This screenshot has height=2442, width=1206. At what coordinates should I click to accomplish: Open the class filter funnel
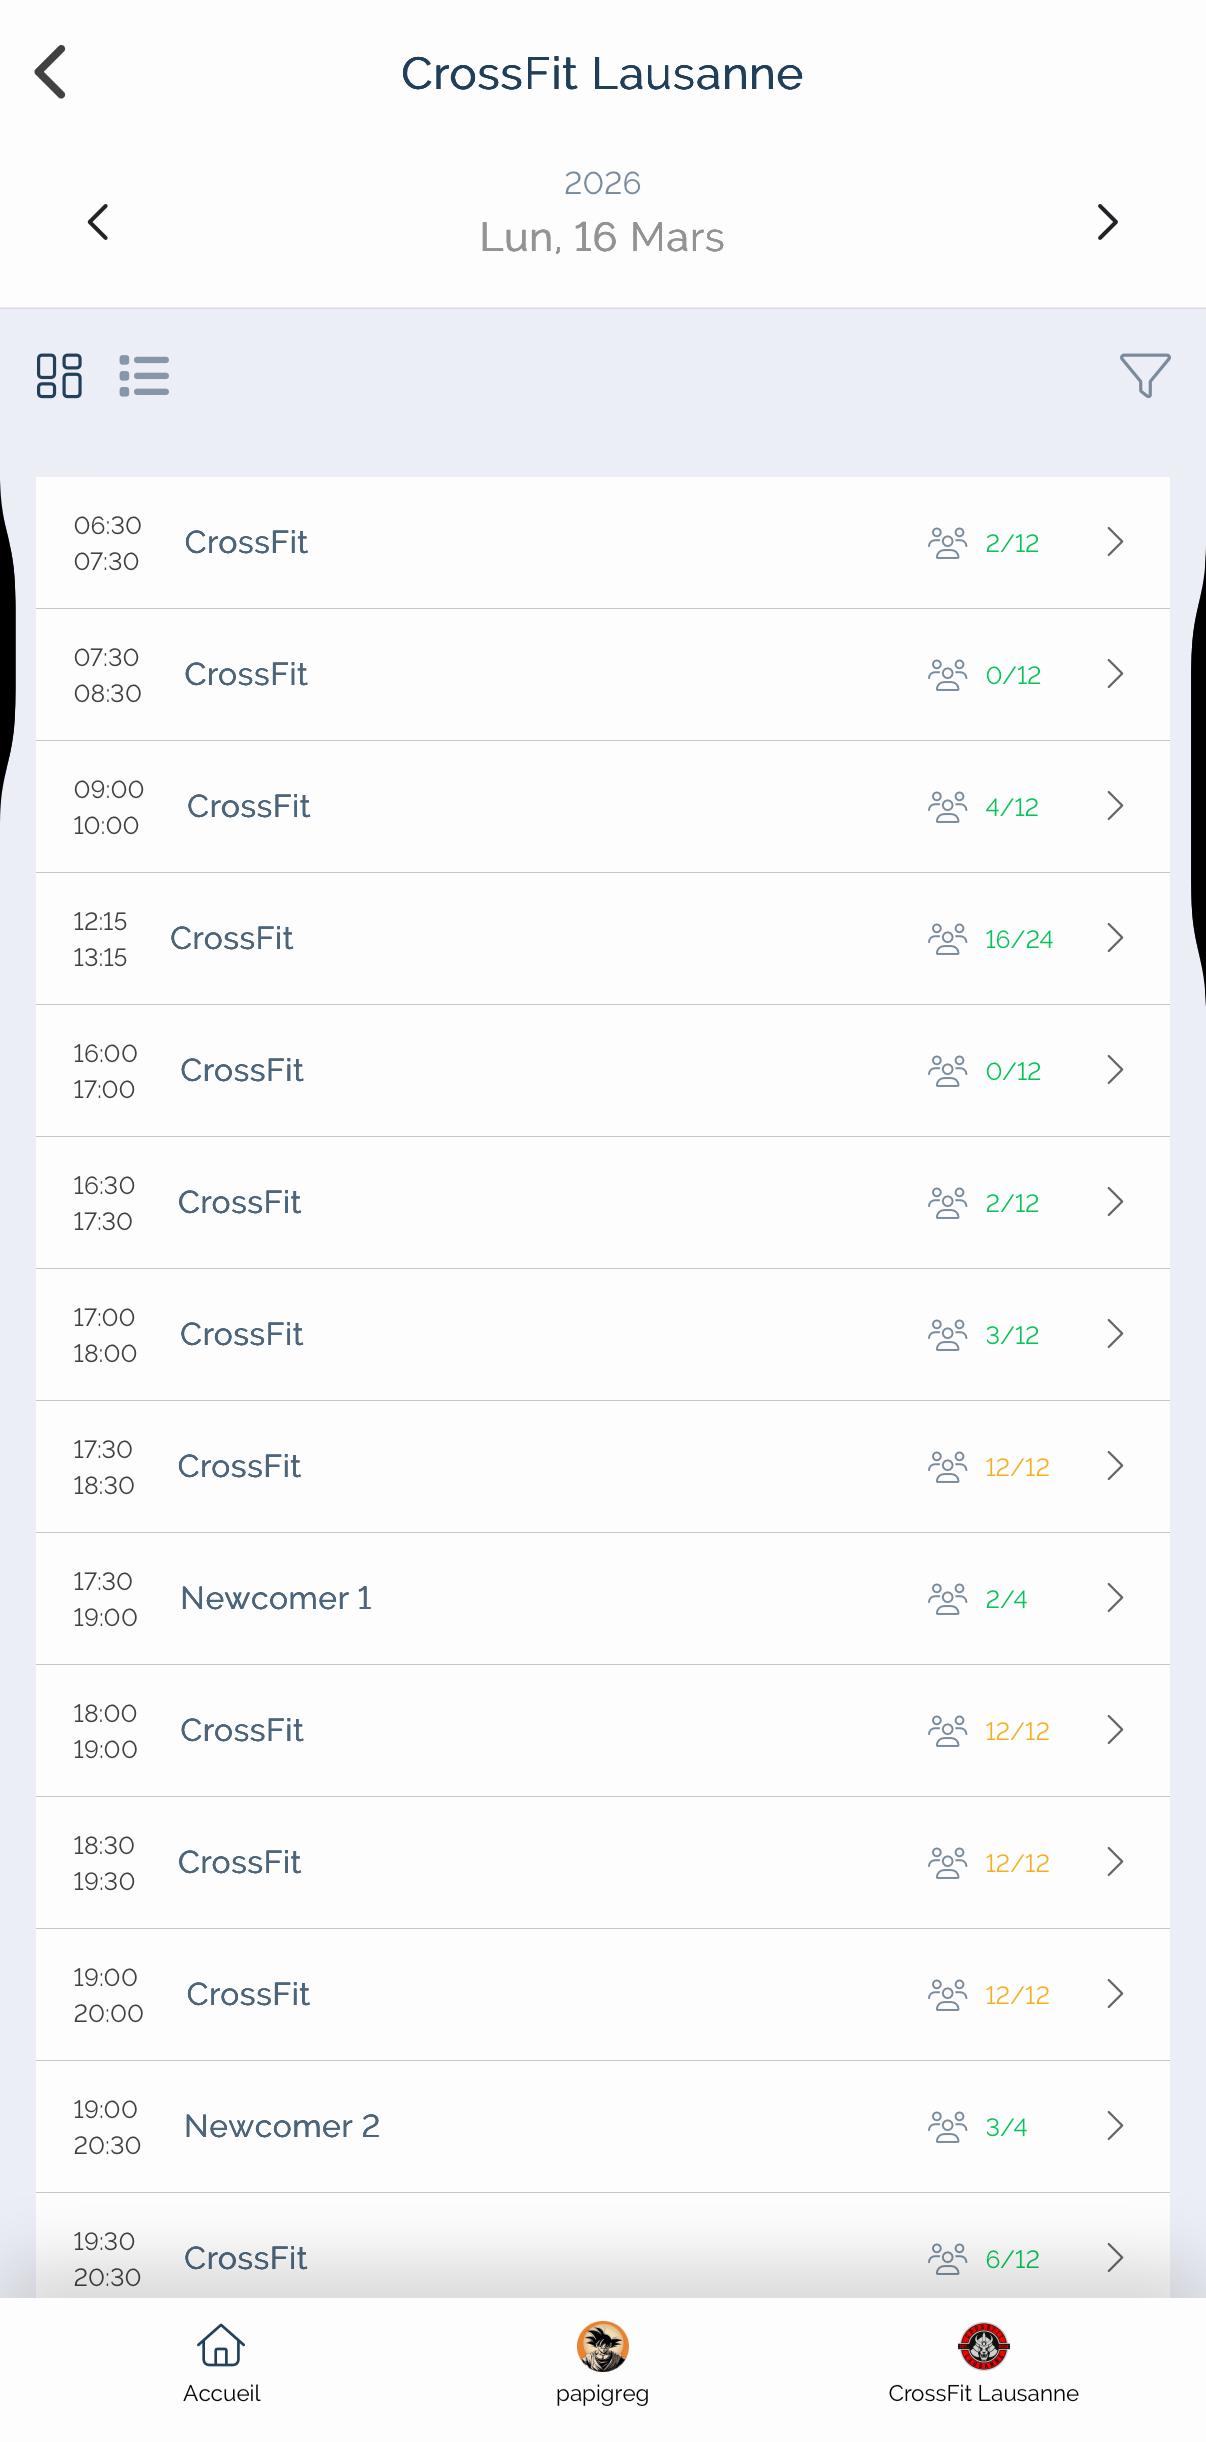[1145, 376]
